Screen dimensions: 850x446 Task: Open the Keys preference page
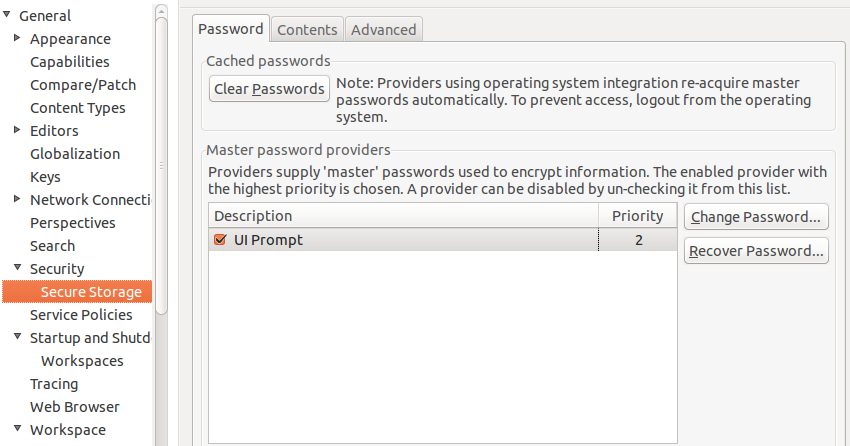pos(45,177)
